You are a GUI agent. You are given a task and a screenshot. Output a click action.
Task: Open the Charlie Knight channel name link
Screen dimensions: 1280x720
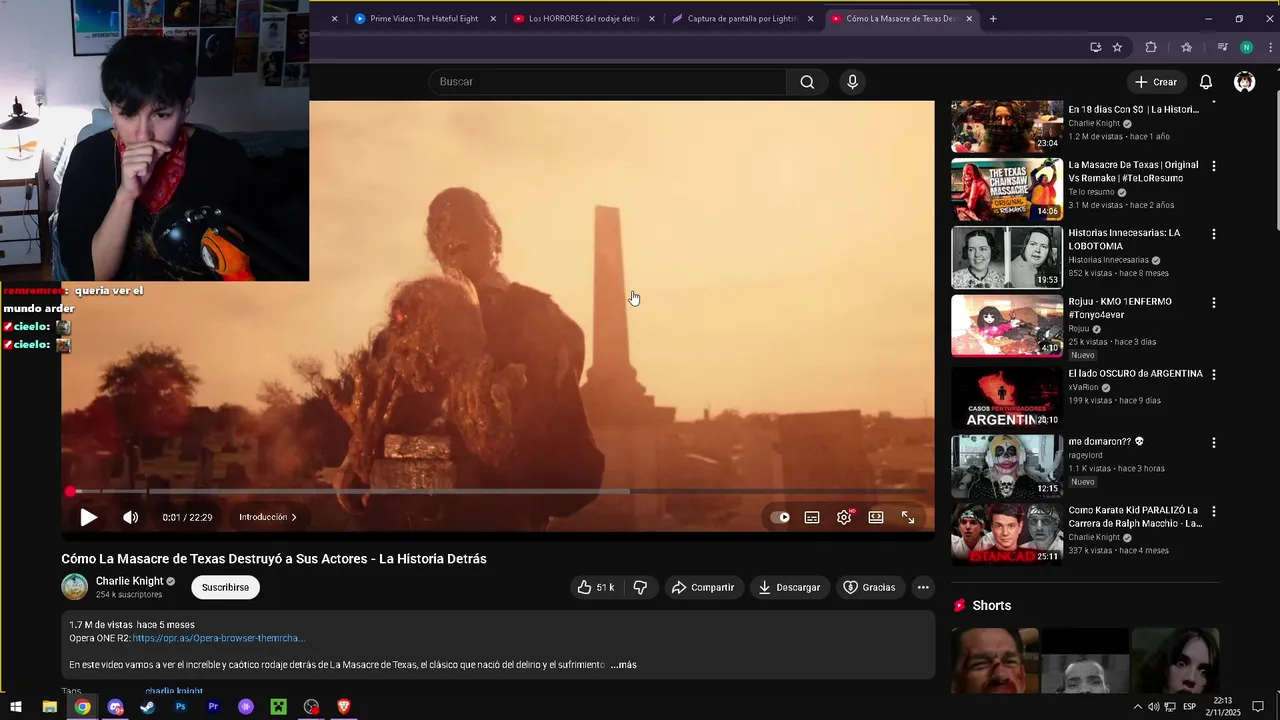point(129,581)
